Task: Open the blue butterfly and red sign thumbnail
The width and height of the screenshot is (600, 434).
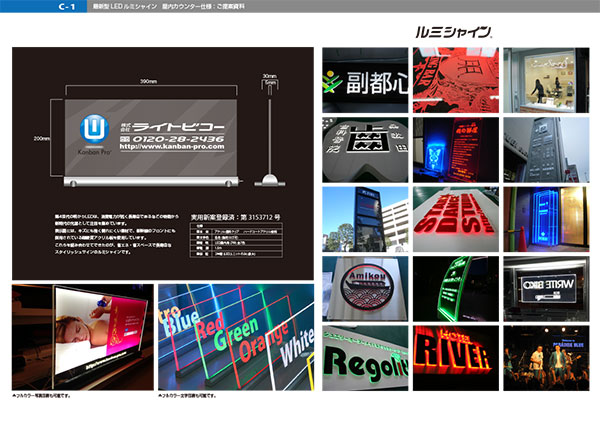Action: 456,150
